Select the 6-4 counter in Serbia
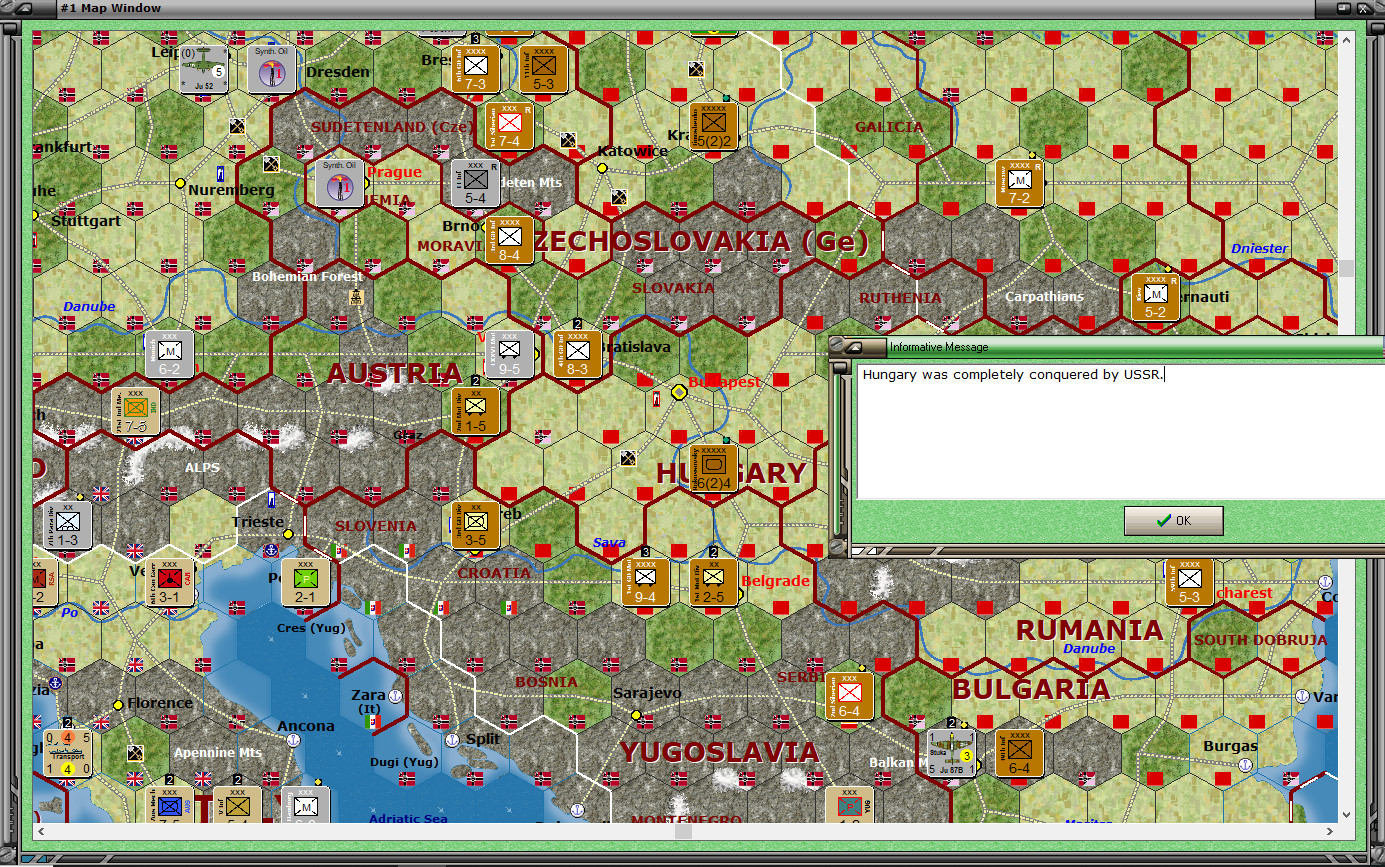The image size is (1385, 867). click(x=850, y=696)
